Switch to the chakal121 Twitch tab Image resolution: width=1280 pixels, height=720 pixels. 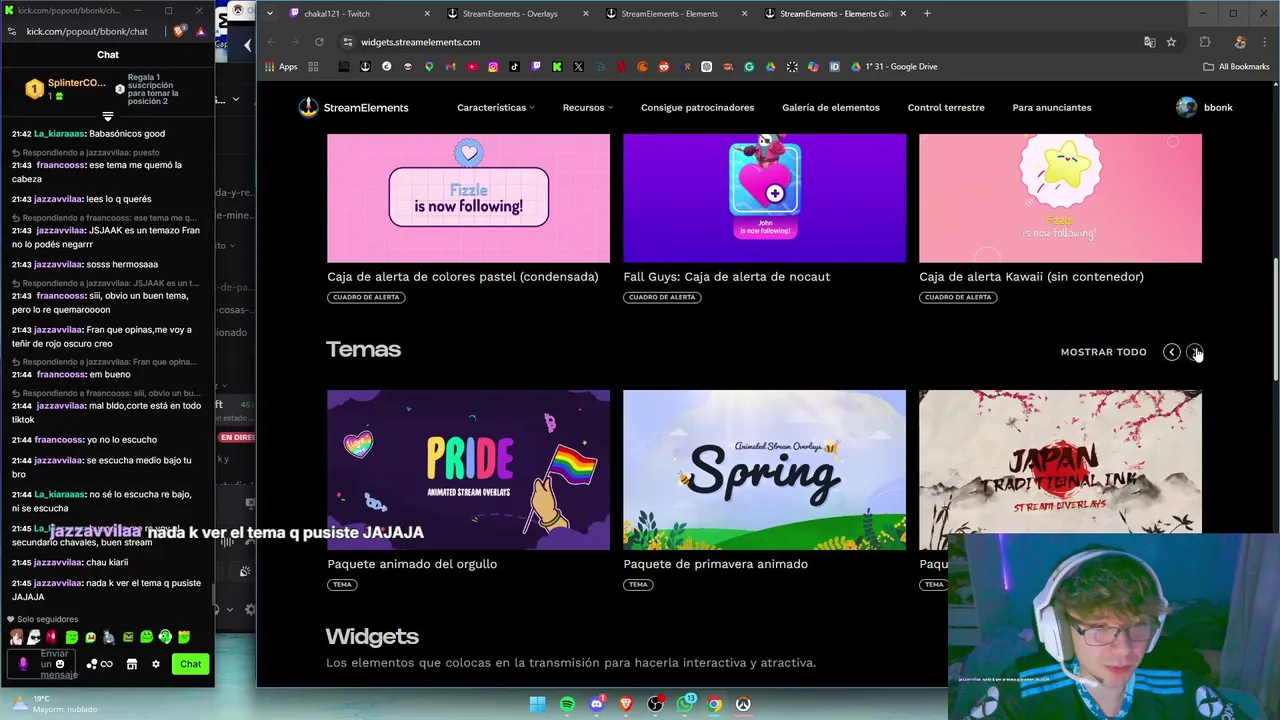[360, 14]
